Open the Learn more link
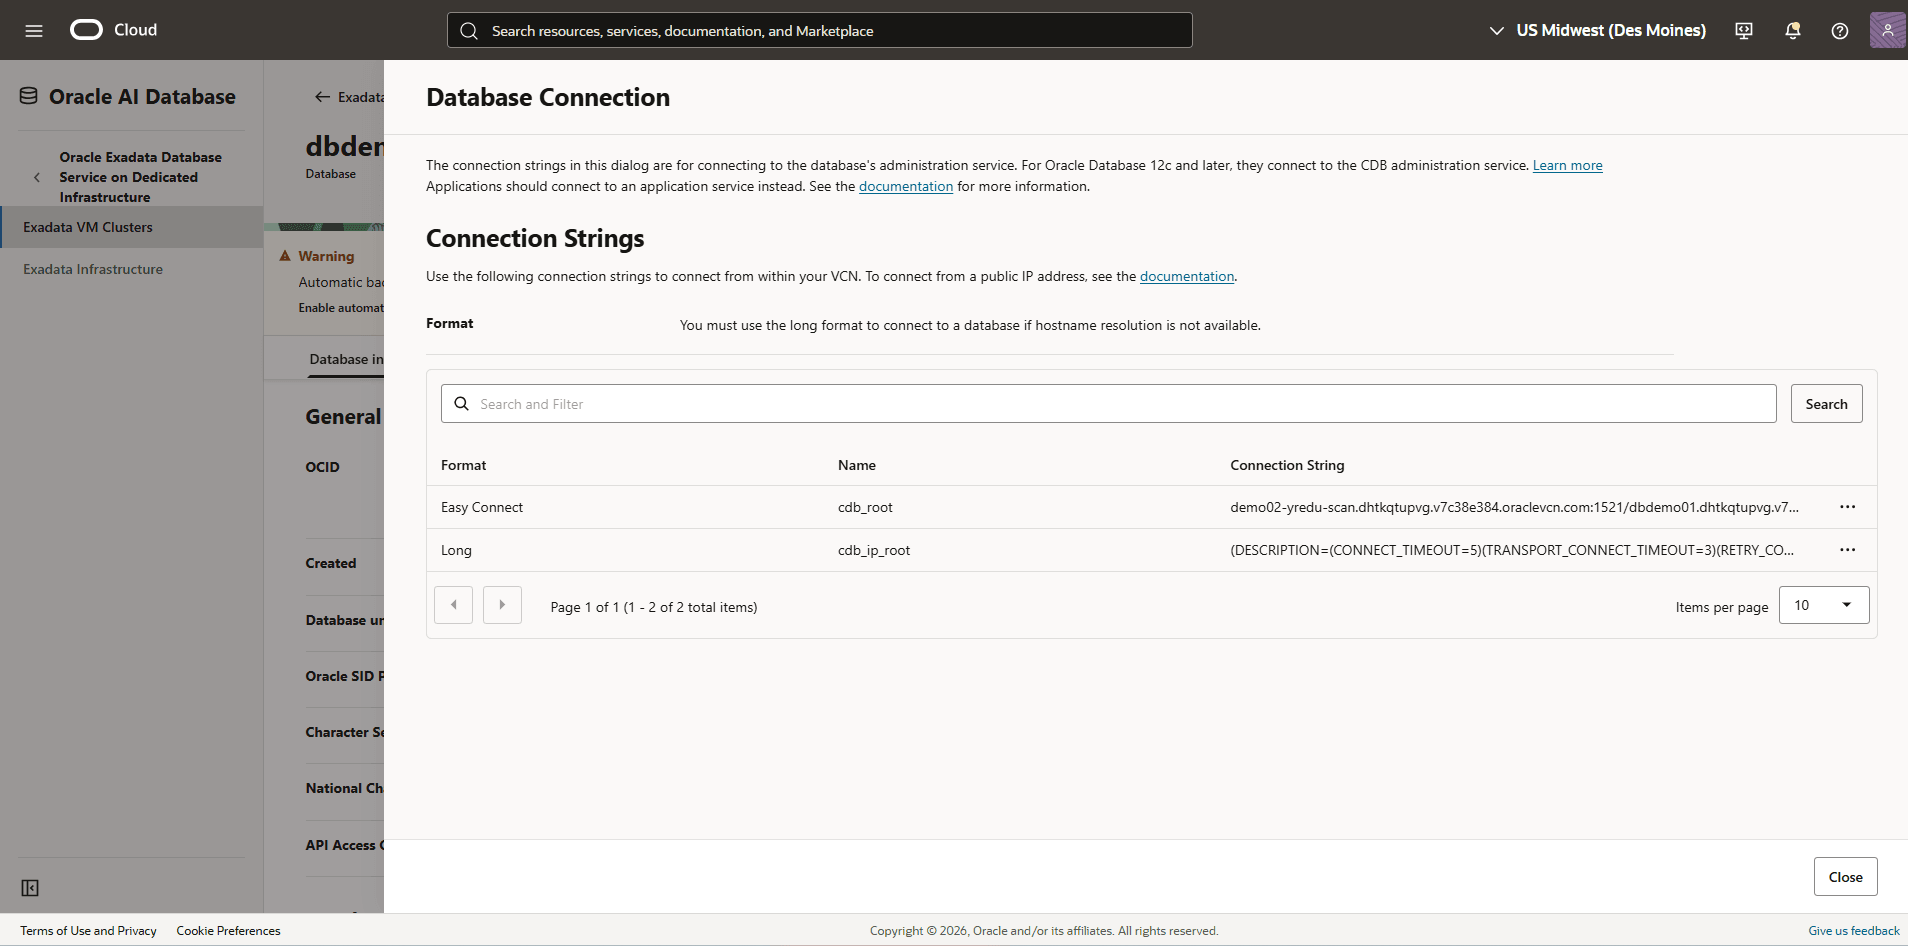 coord(1567,165)
